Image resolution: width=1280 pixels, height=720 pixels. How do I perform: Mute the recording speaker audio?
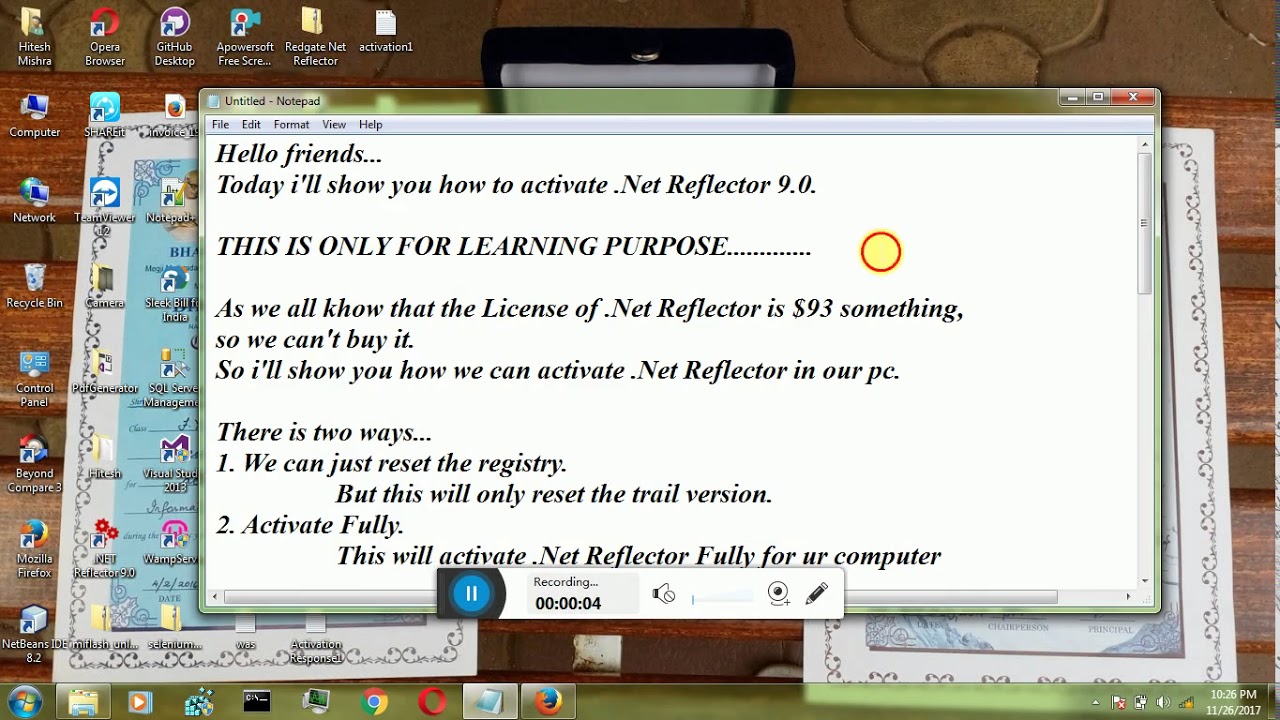tap(664, 594)
